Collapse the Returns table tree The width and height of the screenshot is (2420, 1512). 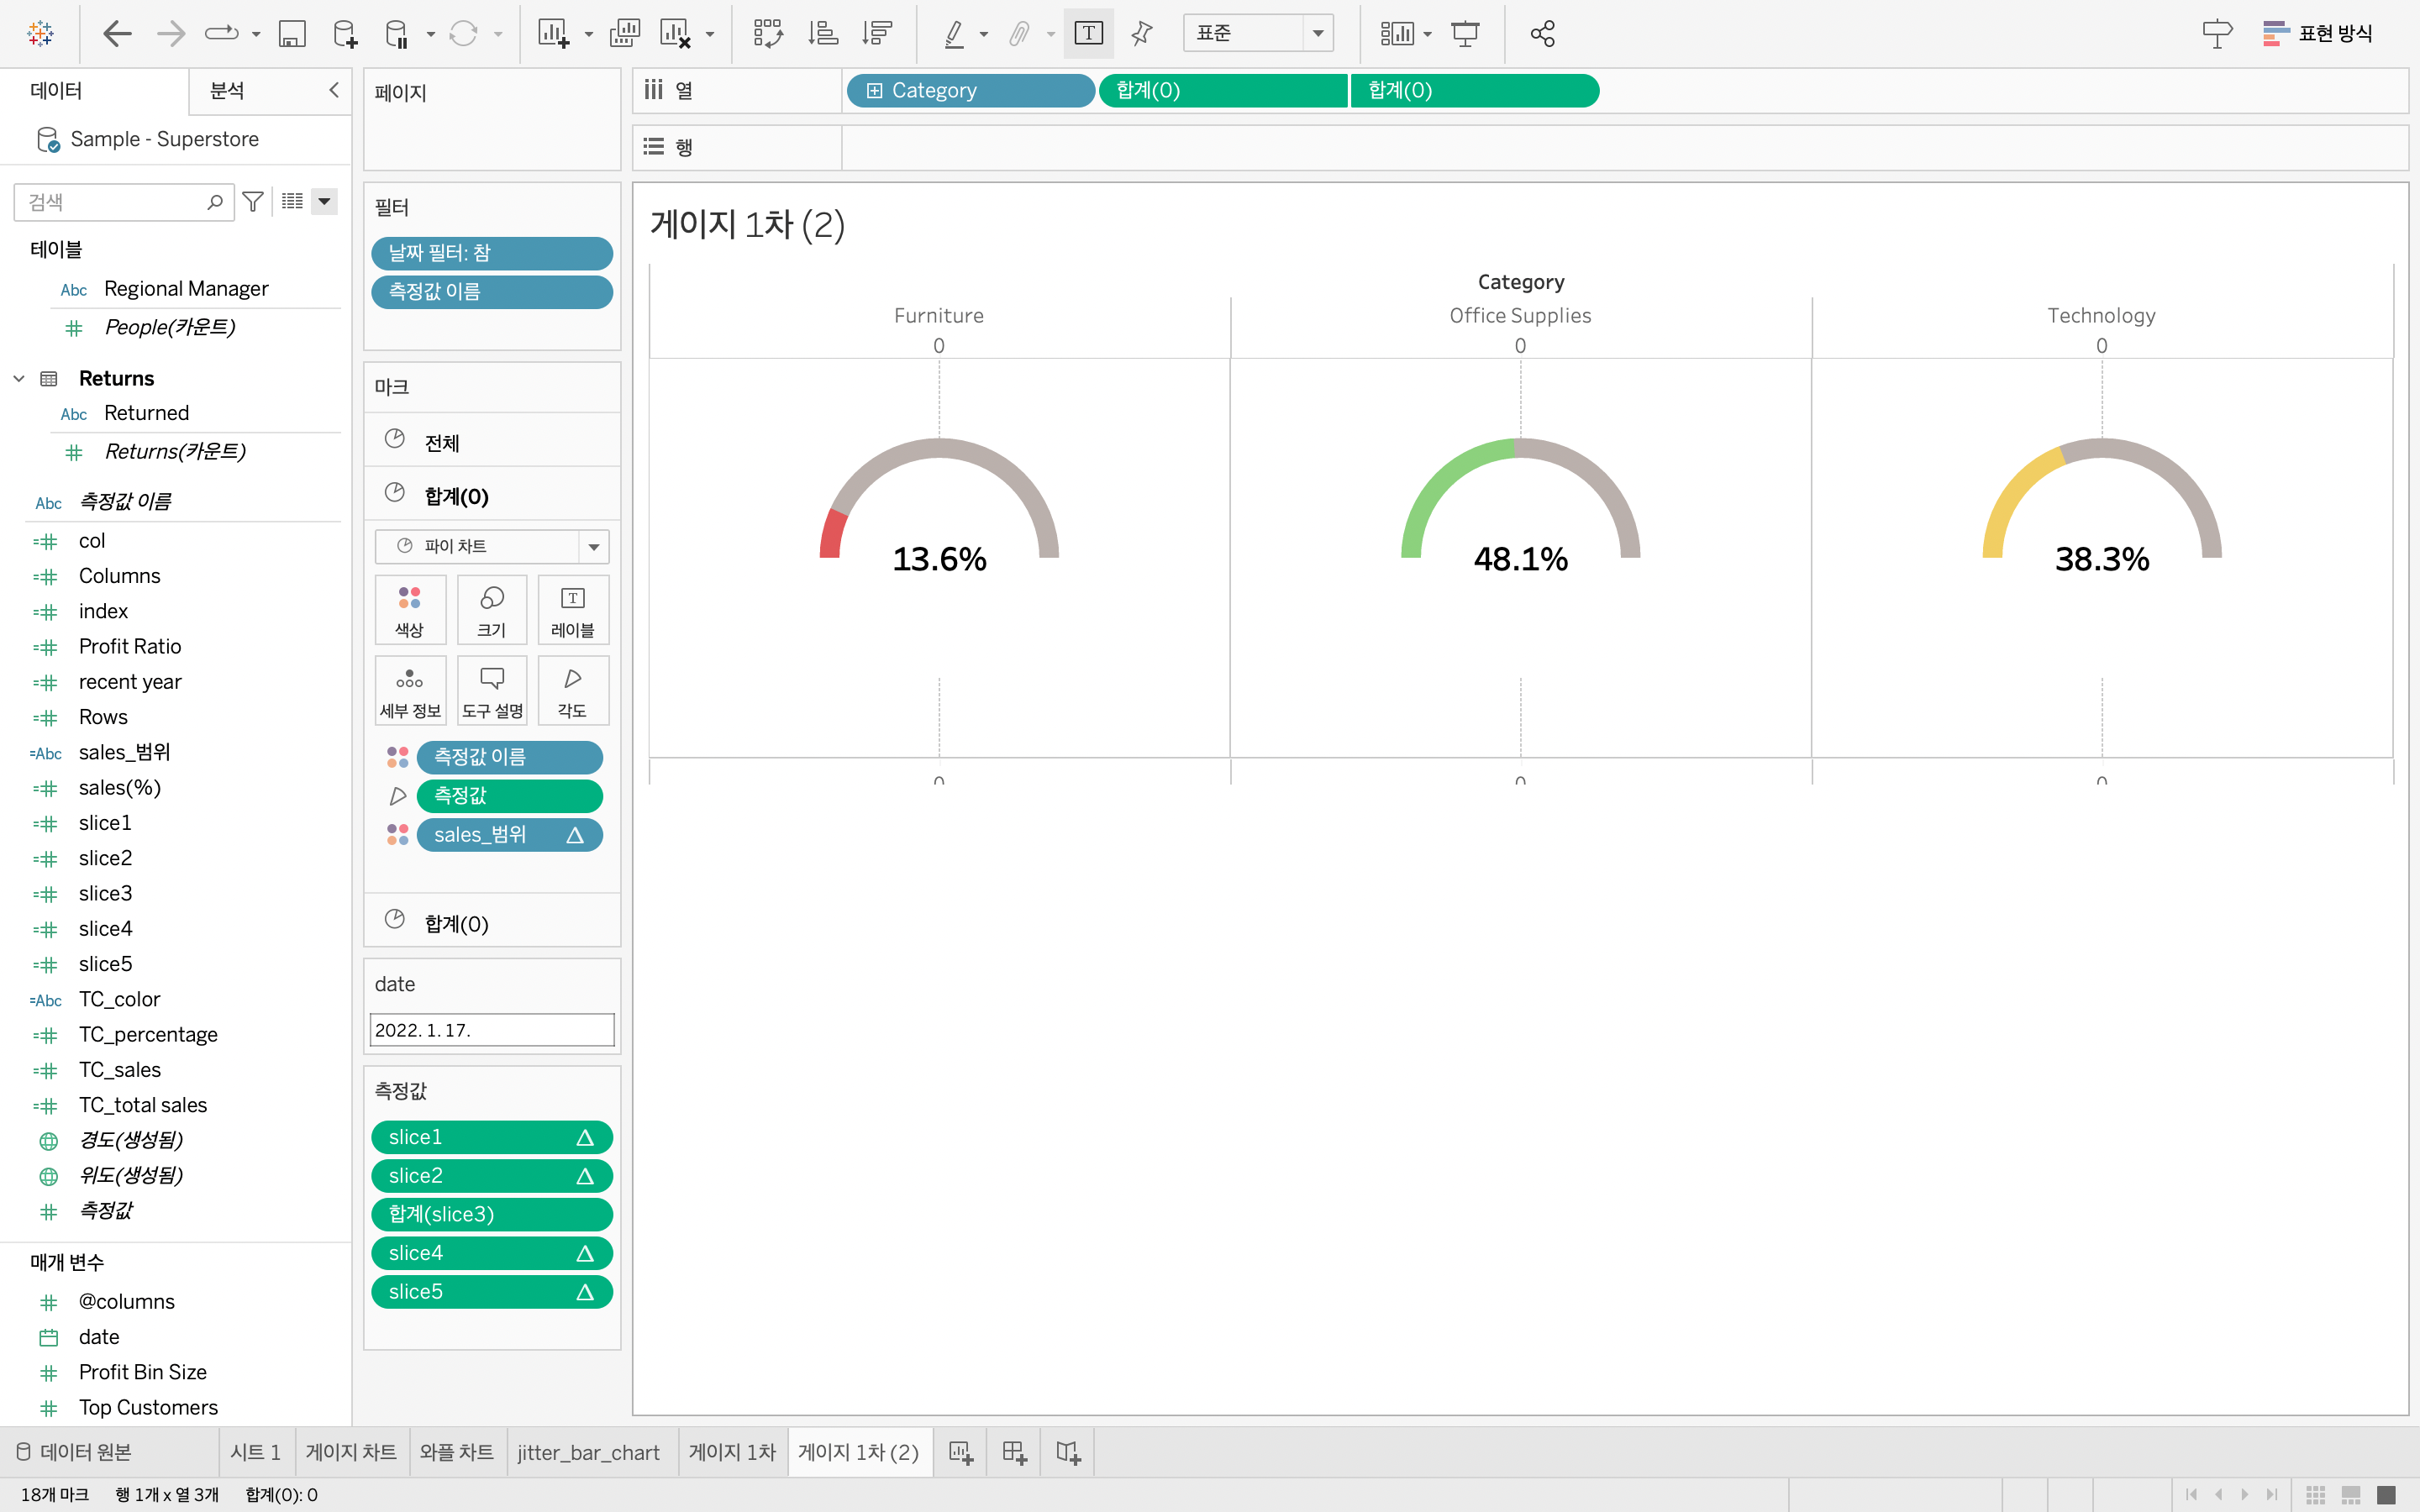[19, 378]
